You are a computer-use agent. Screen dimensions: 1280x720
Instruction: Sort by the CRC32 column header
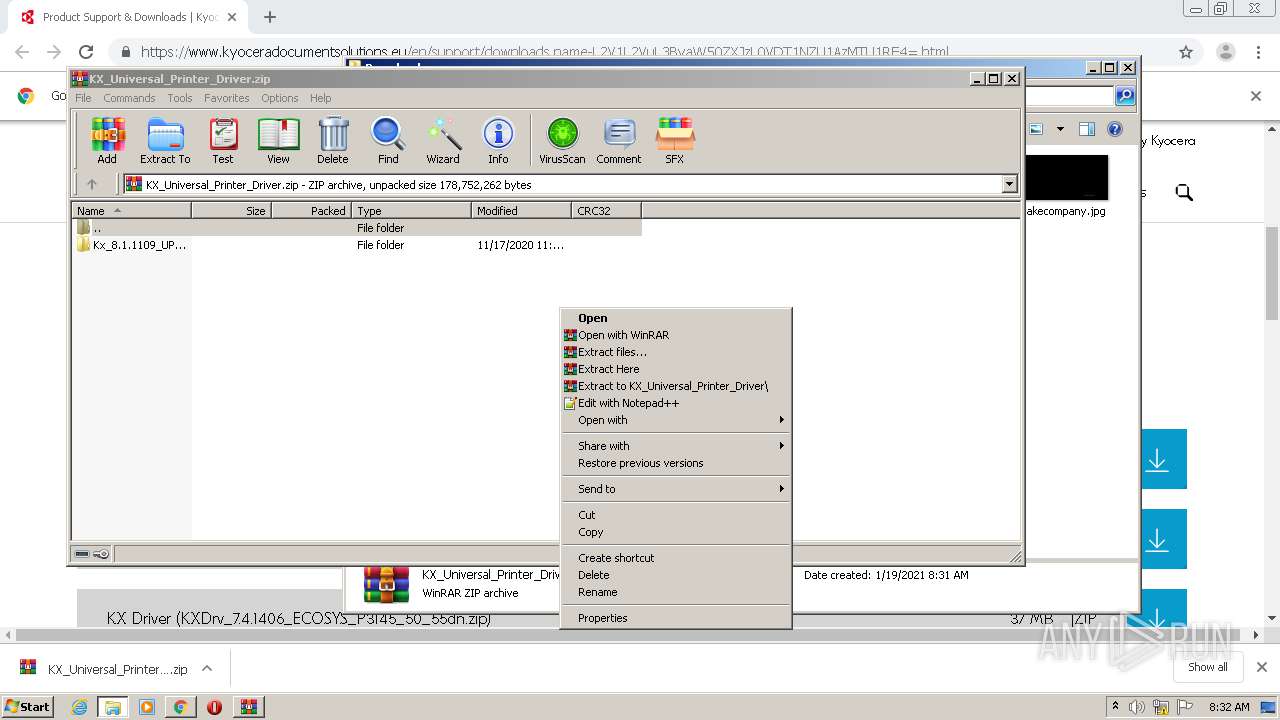click(x=606, y=210)
